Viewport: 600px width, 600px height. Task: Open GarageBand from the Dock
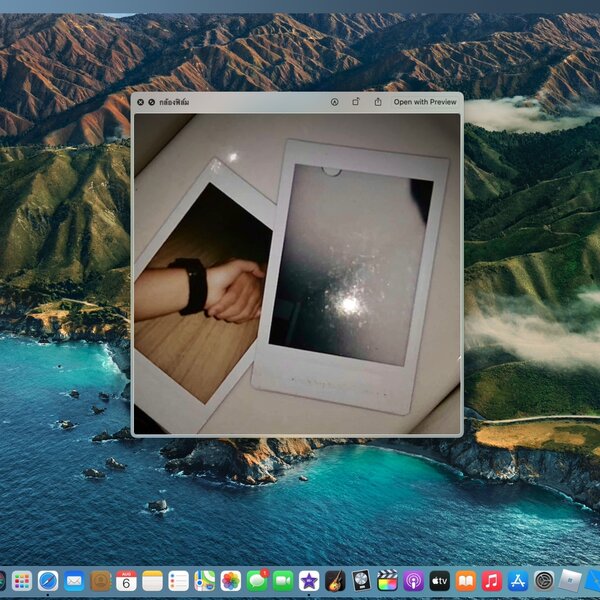coord(335,581)
